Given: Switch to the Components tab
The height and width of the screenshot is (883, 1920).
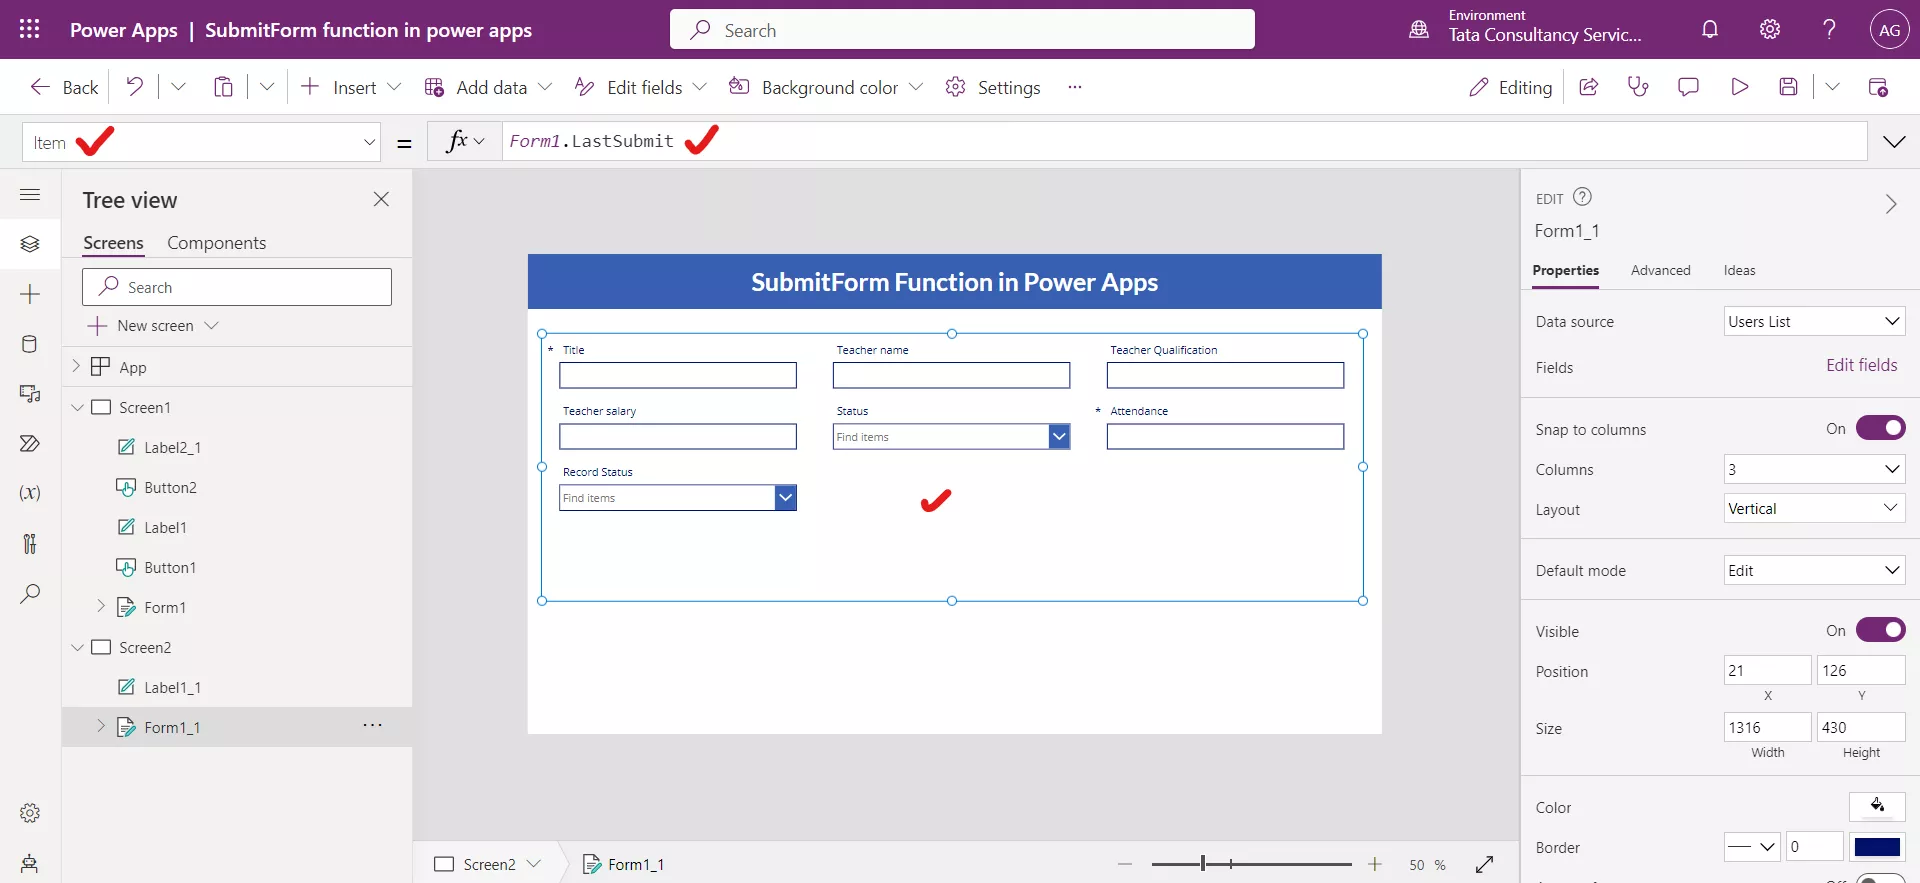Looking at the screenshot, I should (x=216, y=243).
